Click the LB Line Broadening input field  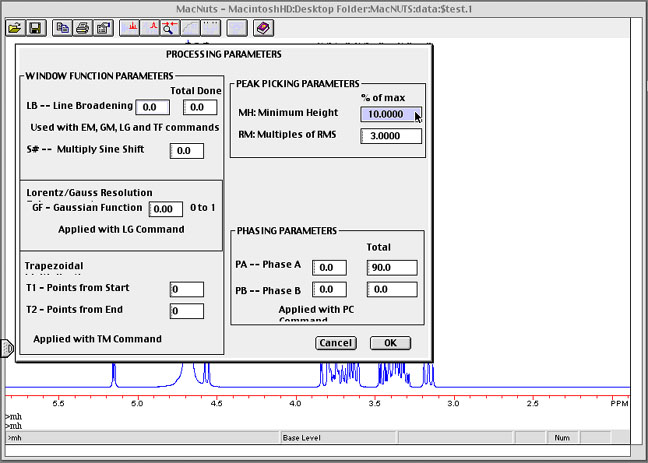pos(153,107)
